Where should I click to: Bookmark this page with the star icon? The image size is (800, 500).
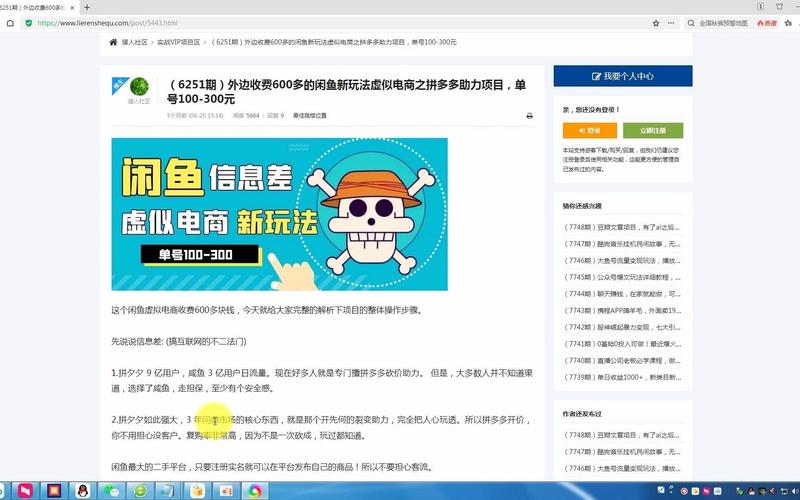[656, 23]
